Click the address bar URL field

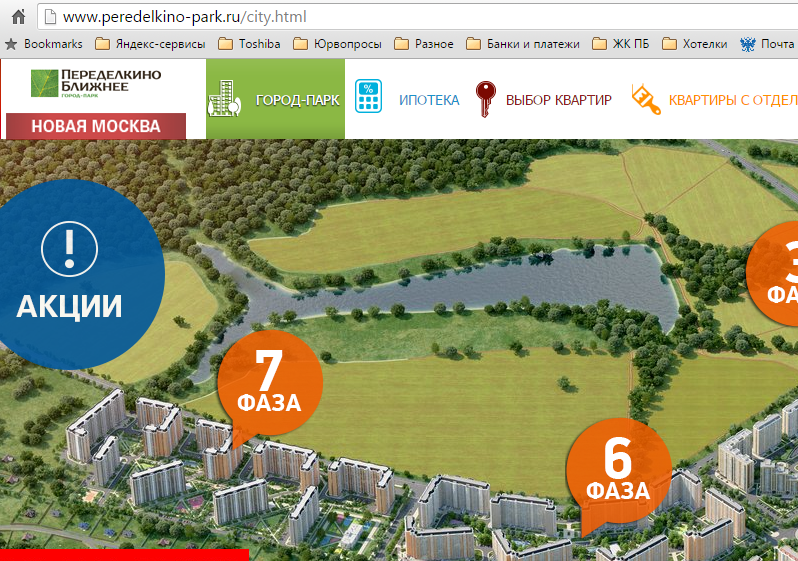pyautogui.click(x=417, y=17)
